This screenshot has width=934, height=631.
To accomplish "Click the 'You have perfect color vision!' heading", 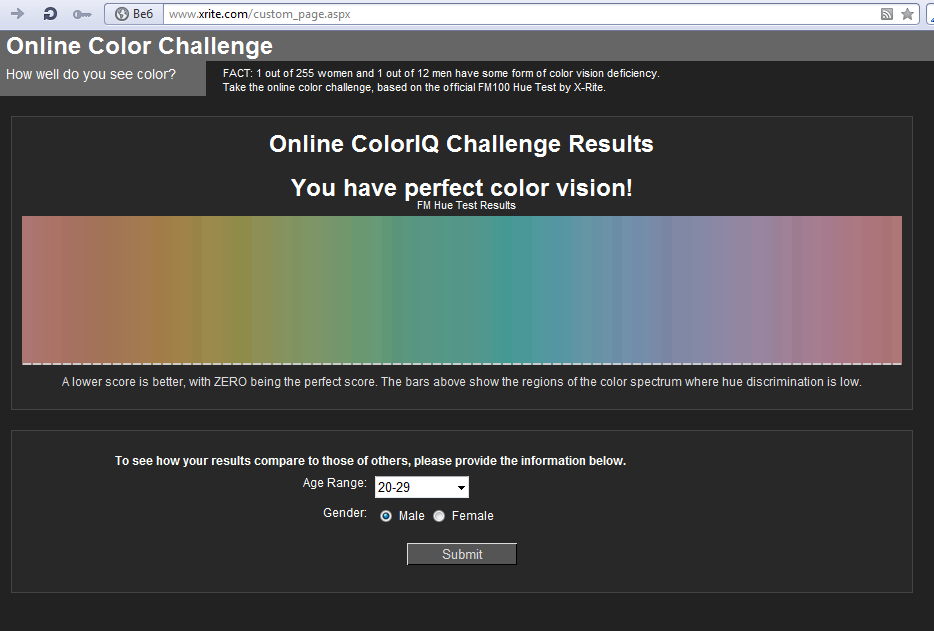I will click(x=461, y=187).
